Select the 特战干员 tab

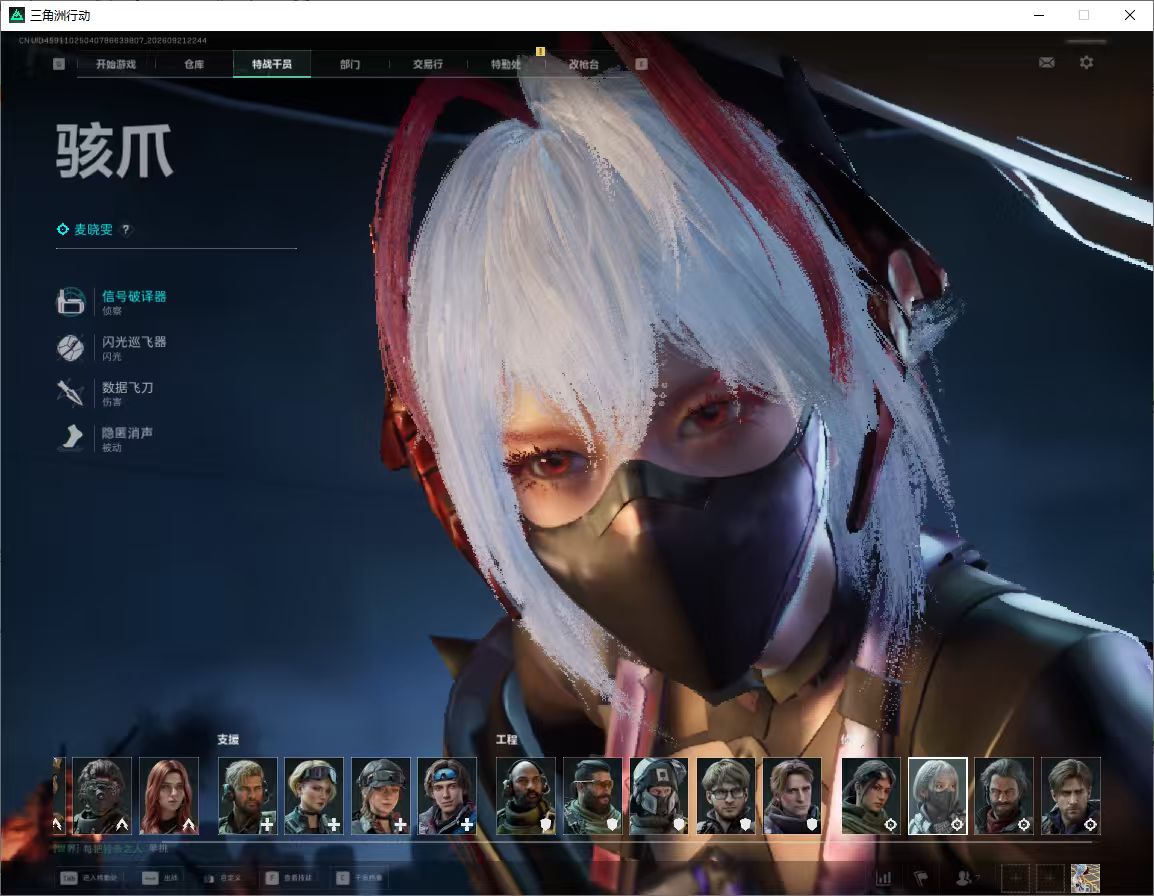coord(272,64)
